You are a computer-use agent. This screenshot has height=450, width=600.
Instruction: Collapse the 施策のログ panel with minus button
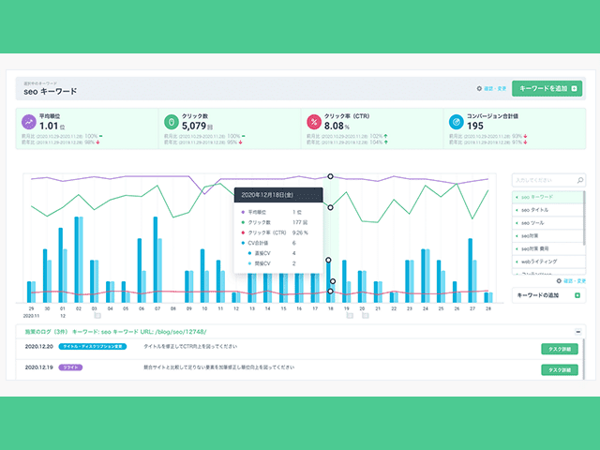pyautogui.click(x=577, y=331)
